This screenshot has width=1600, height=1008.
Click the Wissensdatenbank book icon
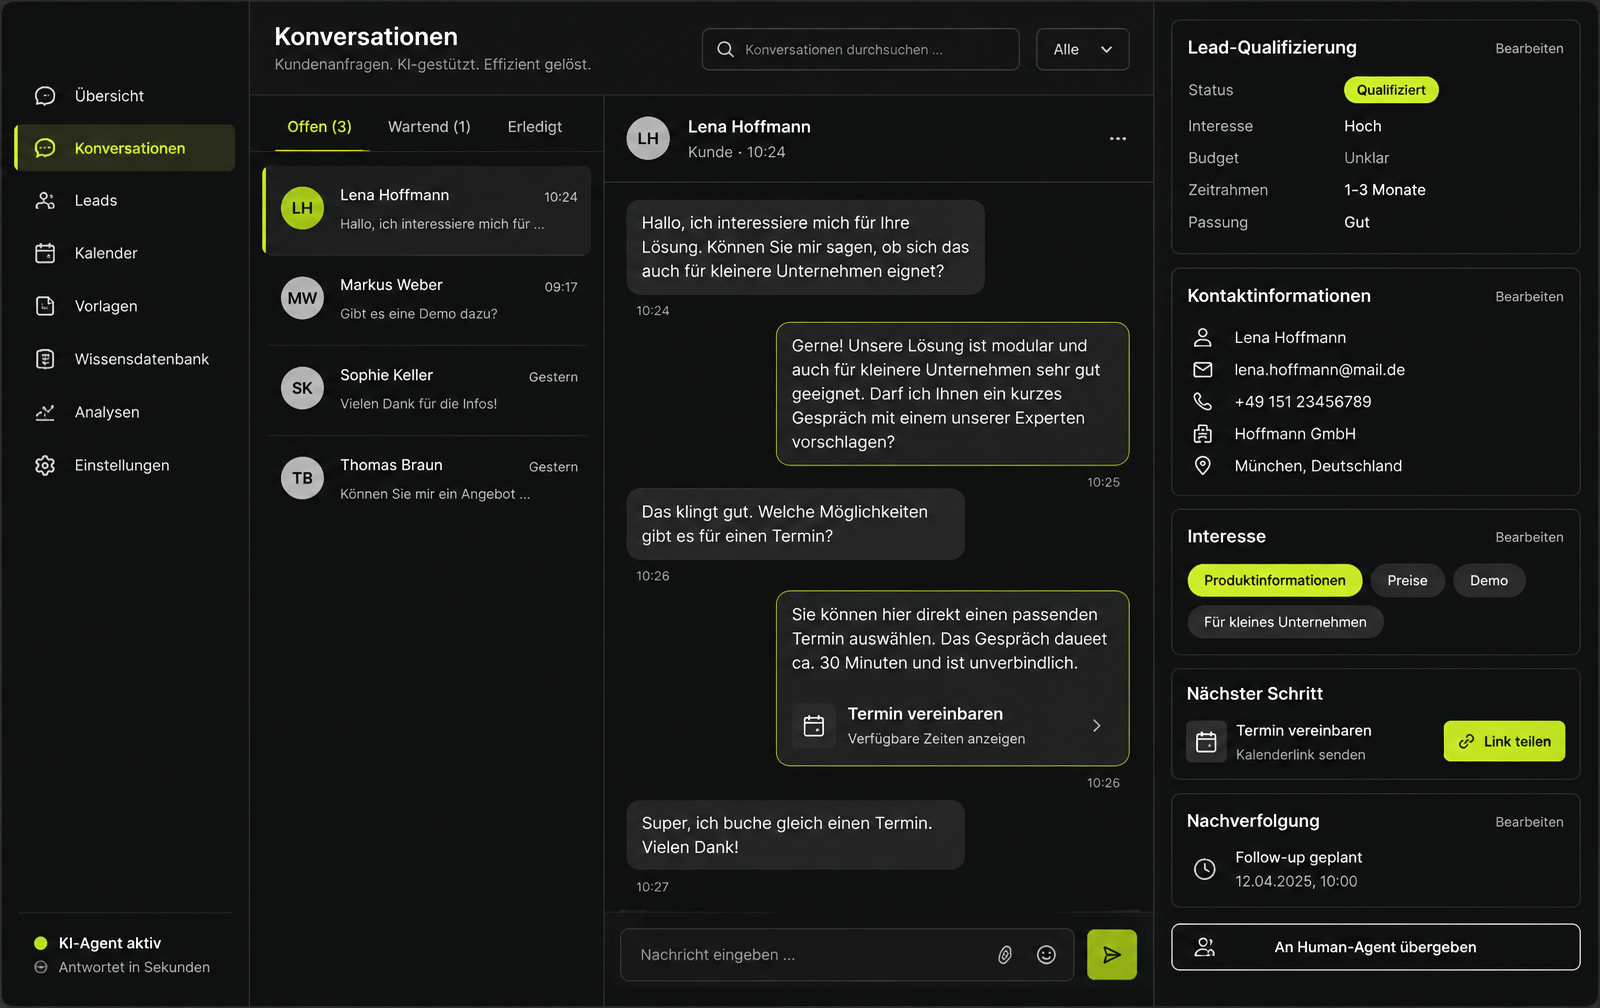[45, 359]
